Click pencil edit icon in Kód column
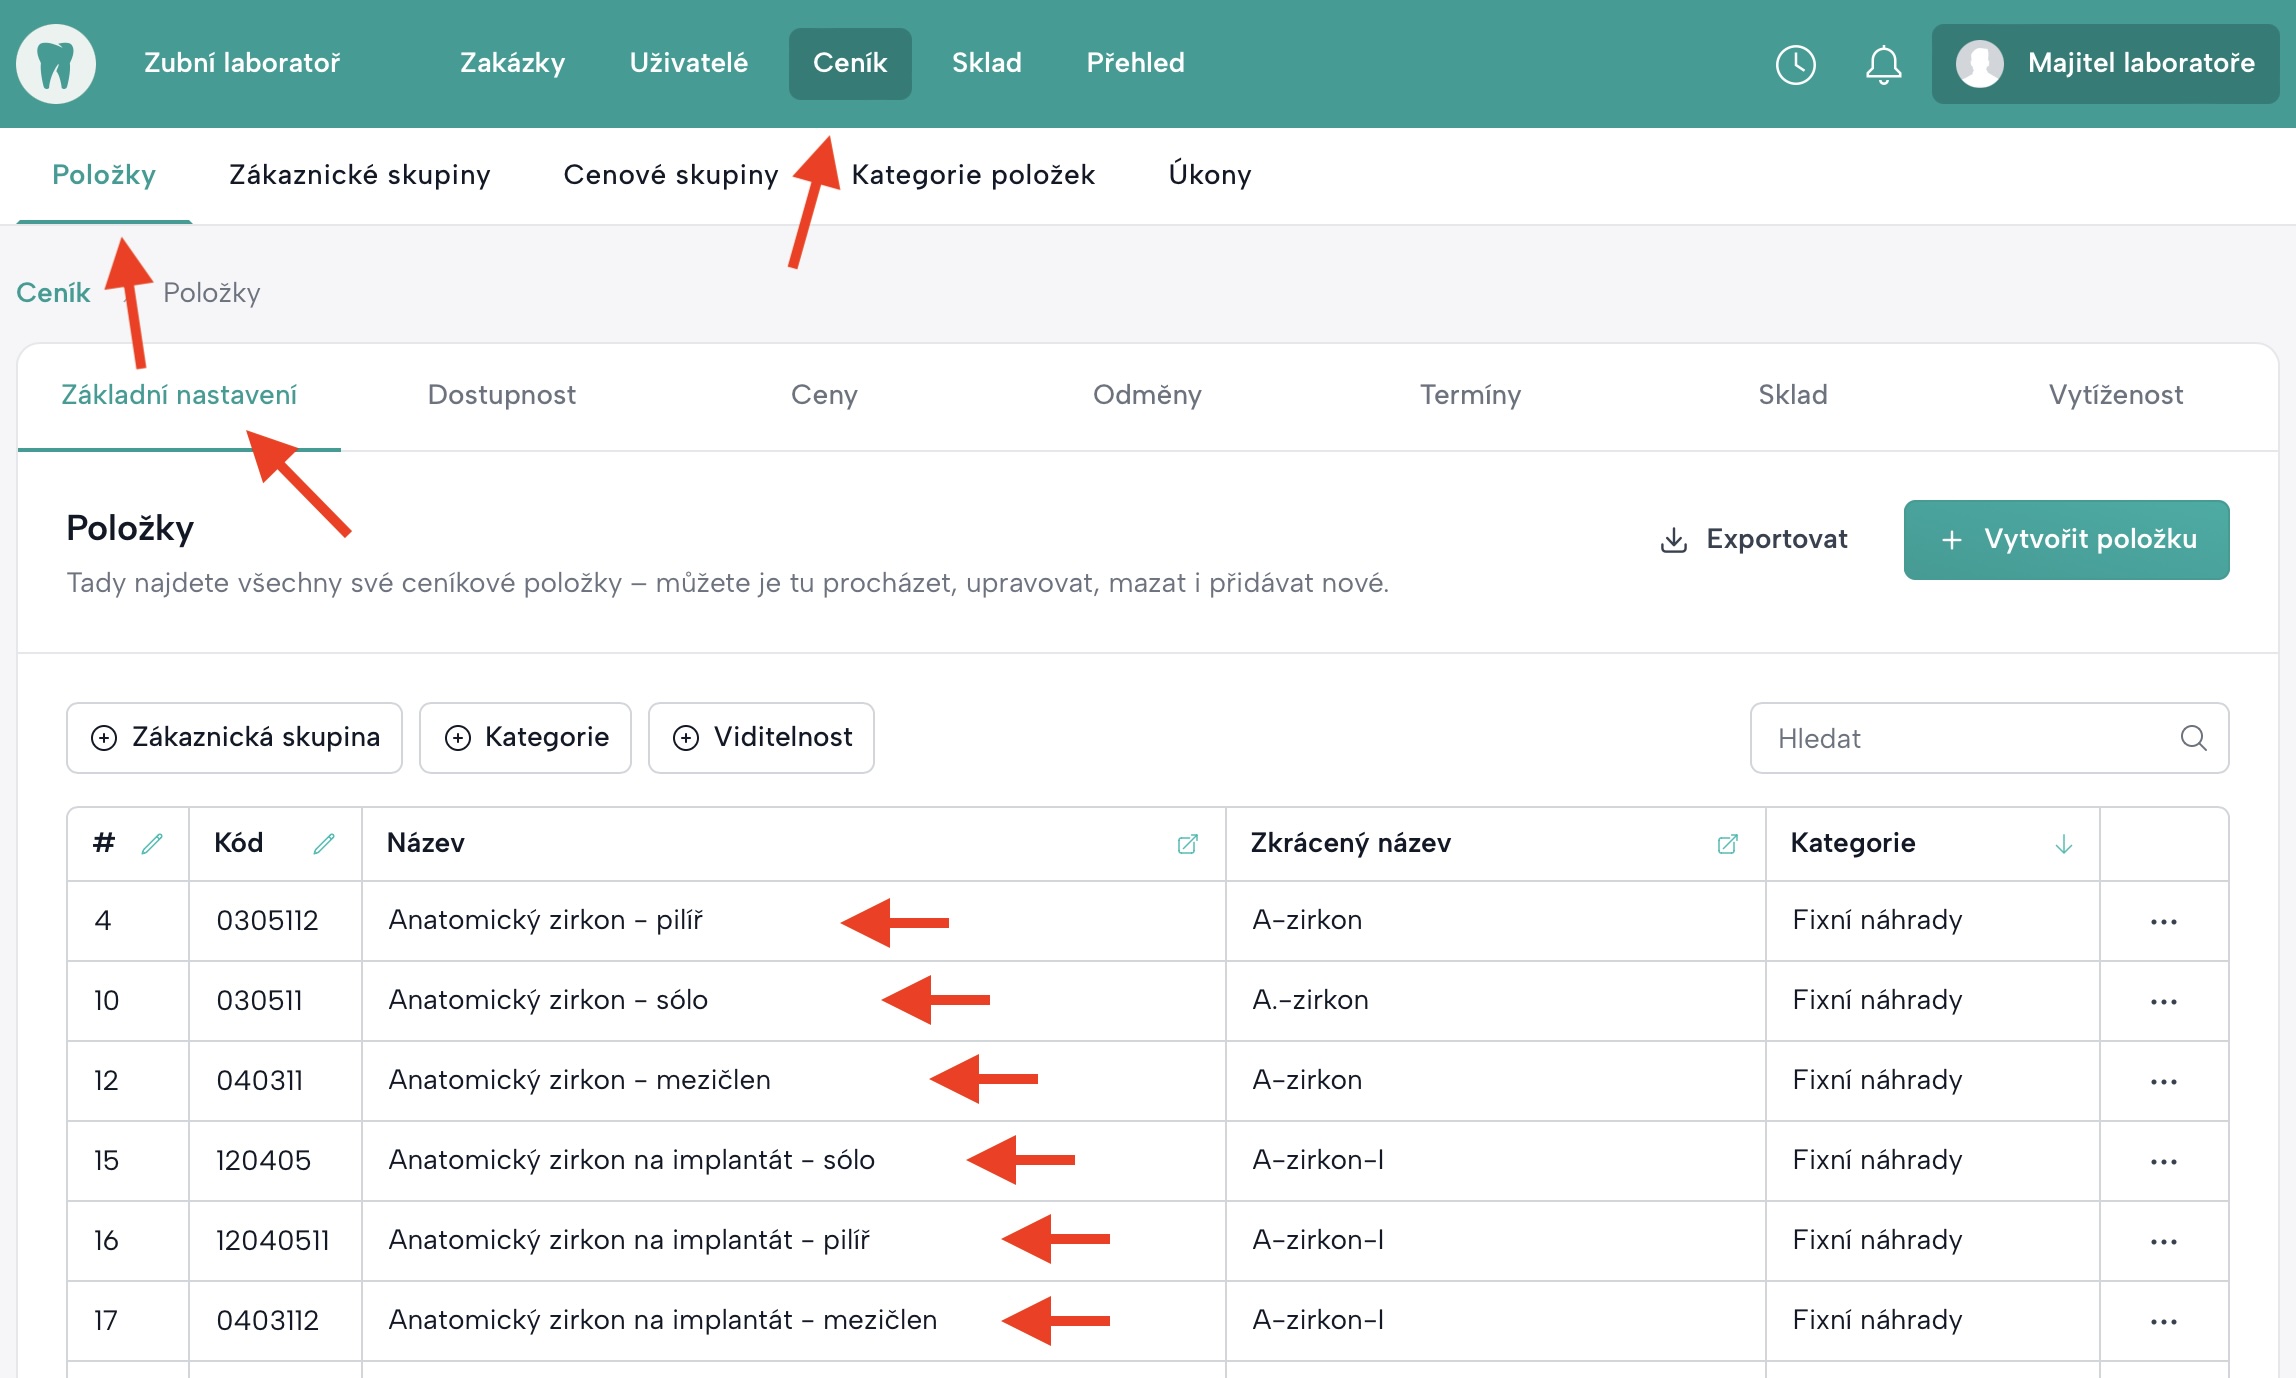The width and height of the screenshot is (2296, 1378). click(324, 844)
